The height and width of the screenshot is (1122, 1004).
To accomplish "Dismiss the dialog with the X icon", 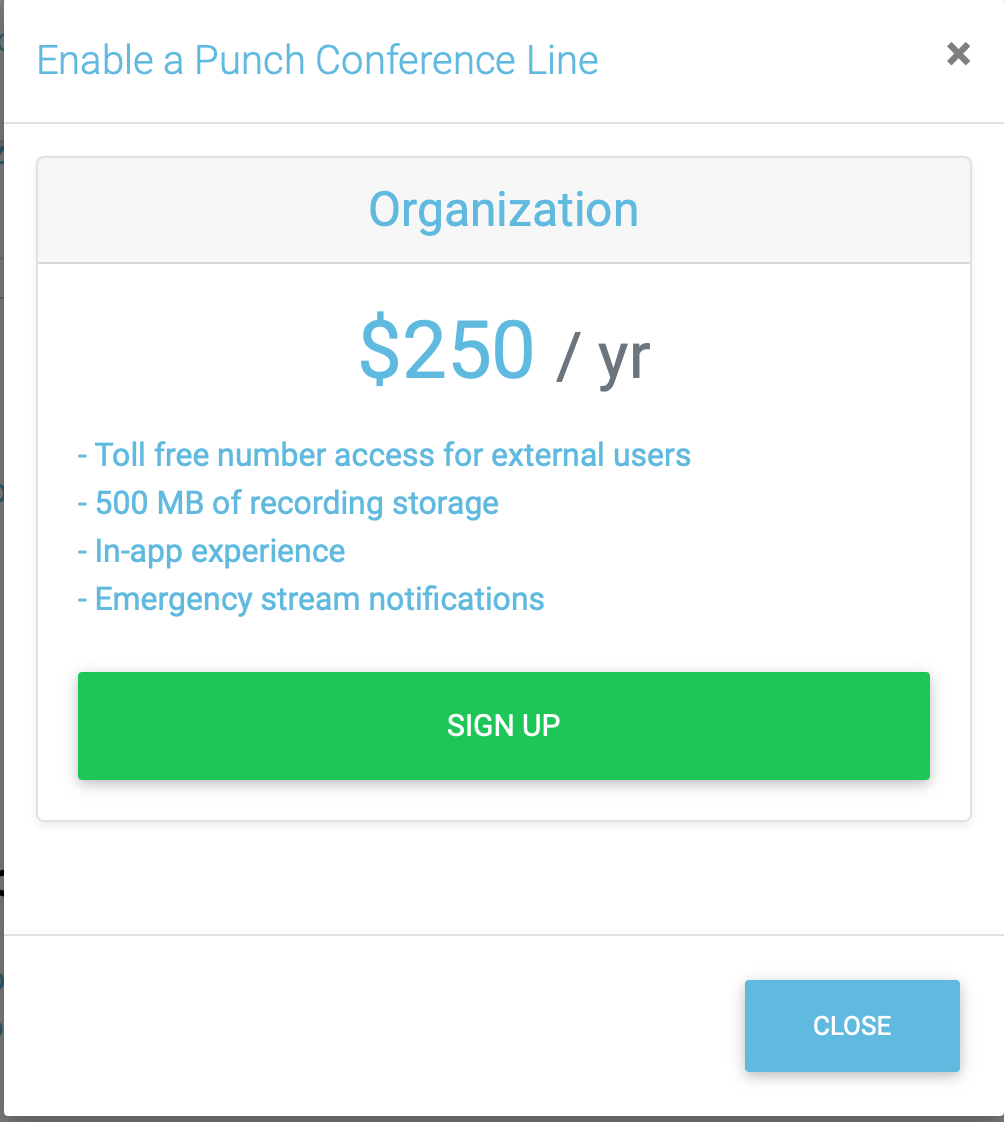I will (x=958, y=54).
